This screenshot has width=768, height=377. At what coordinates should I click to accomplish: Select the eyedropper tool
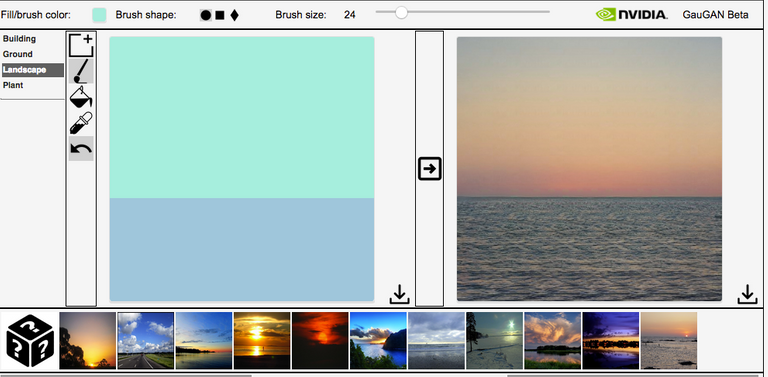(81, 123)
